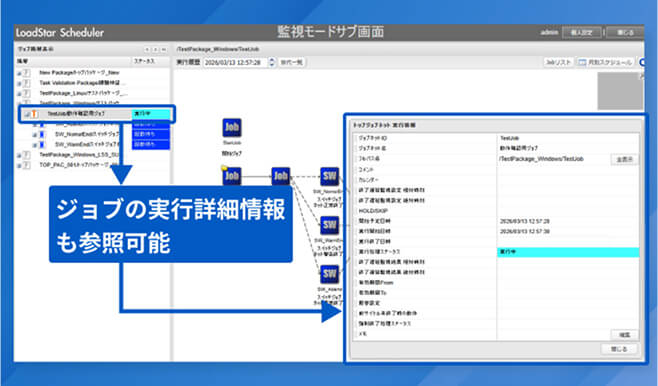Select the SW_NomalEnd row
Image resolution: width=658 pixels, height=386 pixels.
[x=92, y=134]
